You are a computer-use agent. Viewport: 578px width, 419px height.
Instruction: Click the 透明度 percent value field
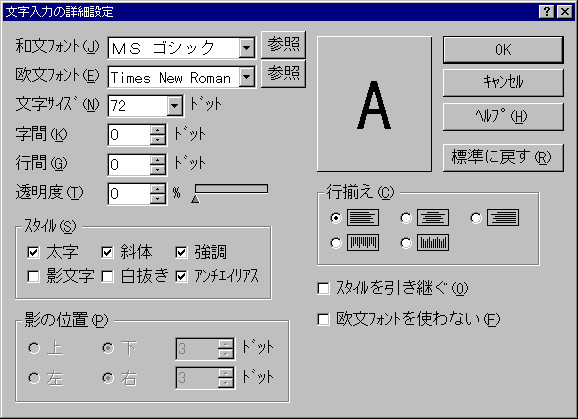(x=129, y=193)
